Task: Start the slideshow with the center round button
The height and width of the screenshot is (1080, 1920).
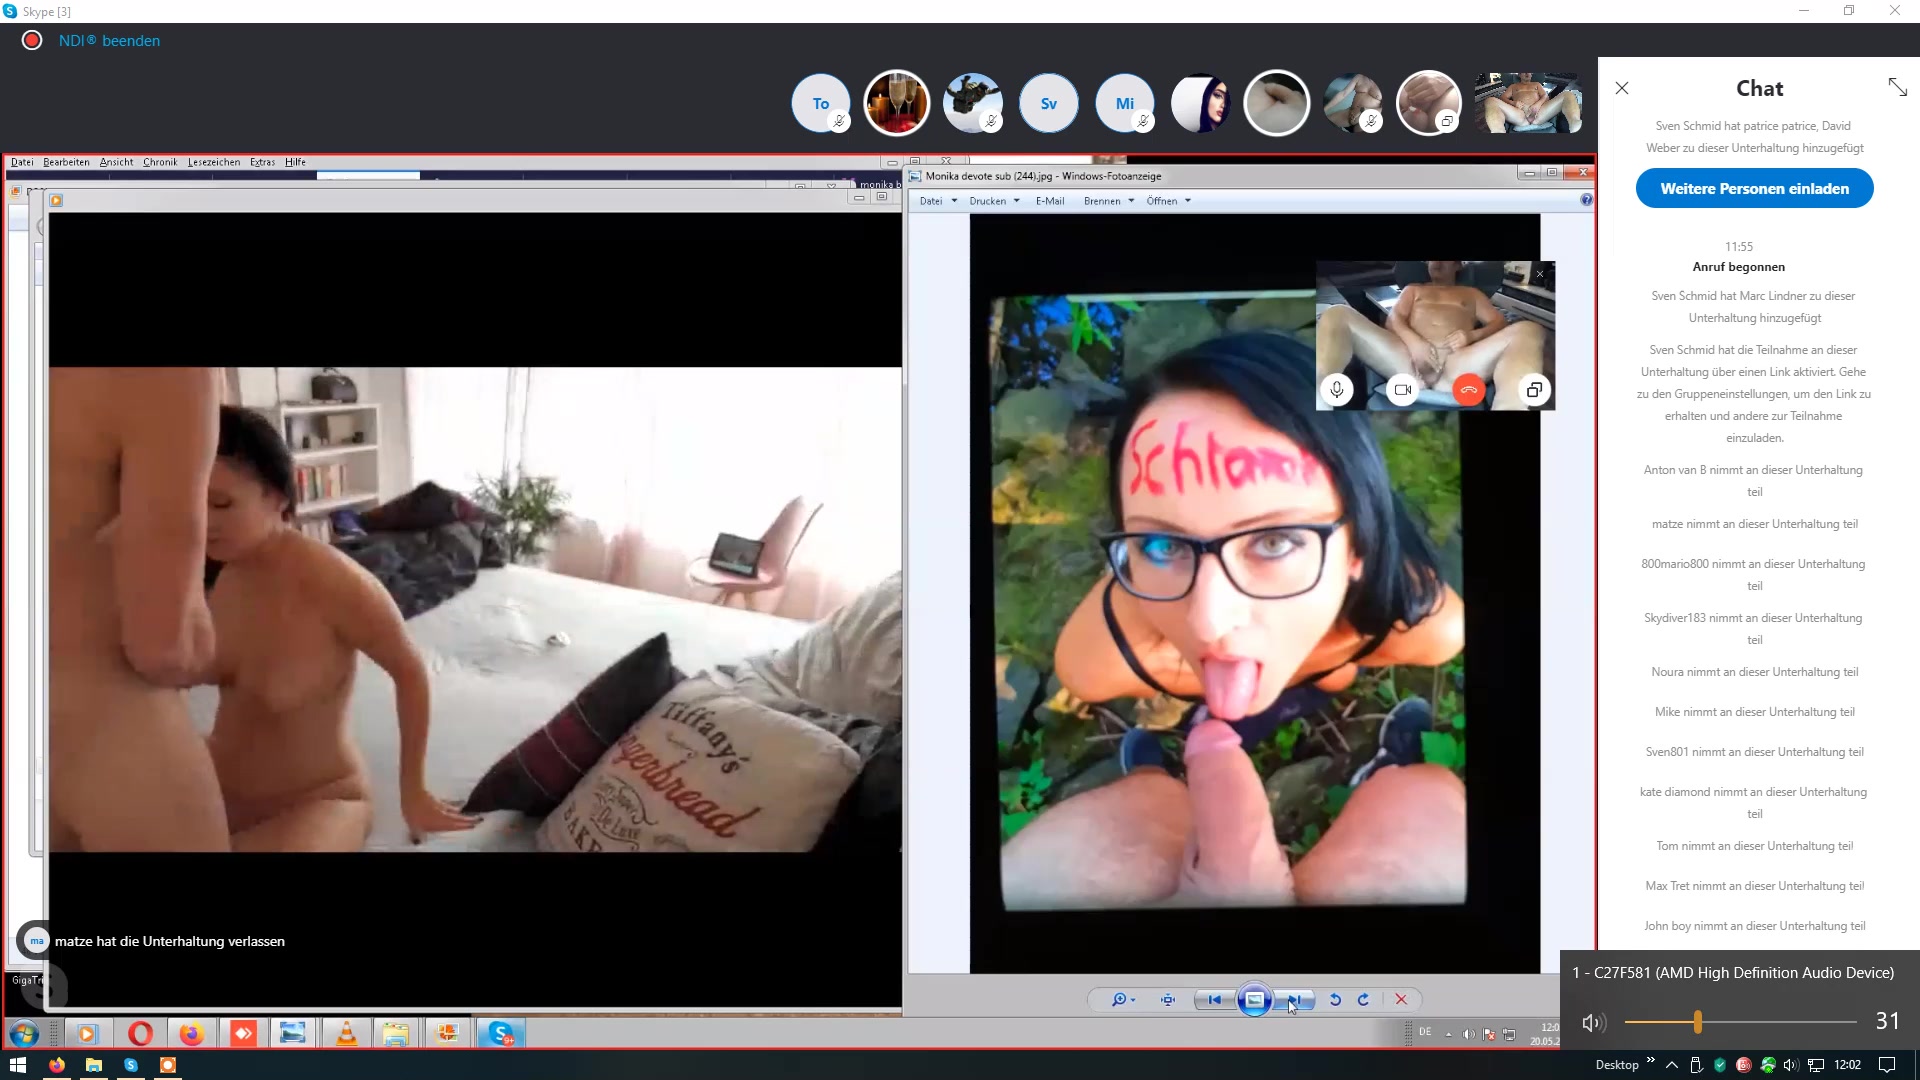Action: 1254,999
